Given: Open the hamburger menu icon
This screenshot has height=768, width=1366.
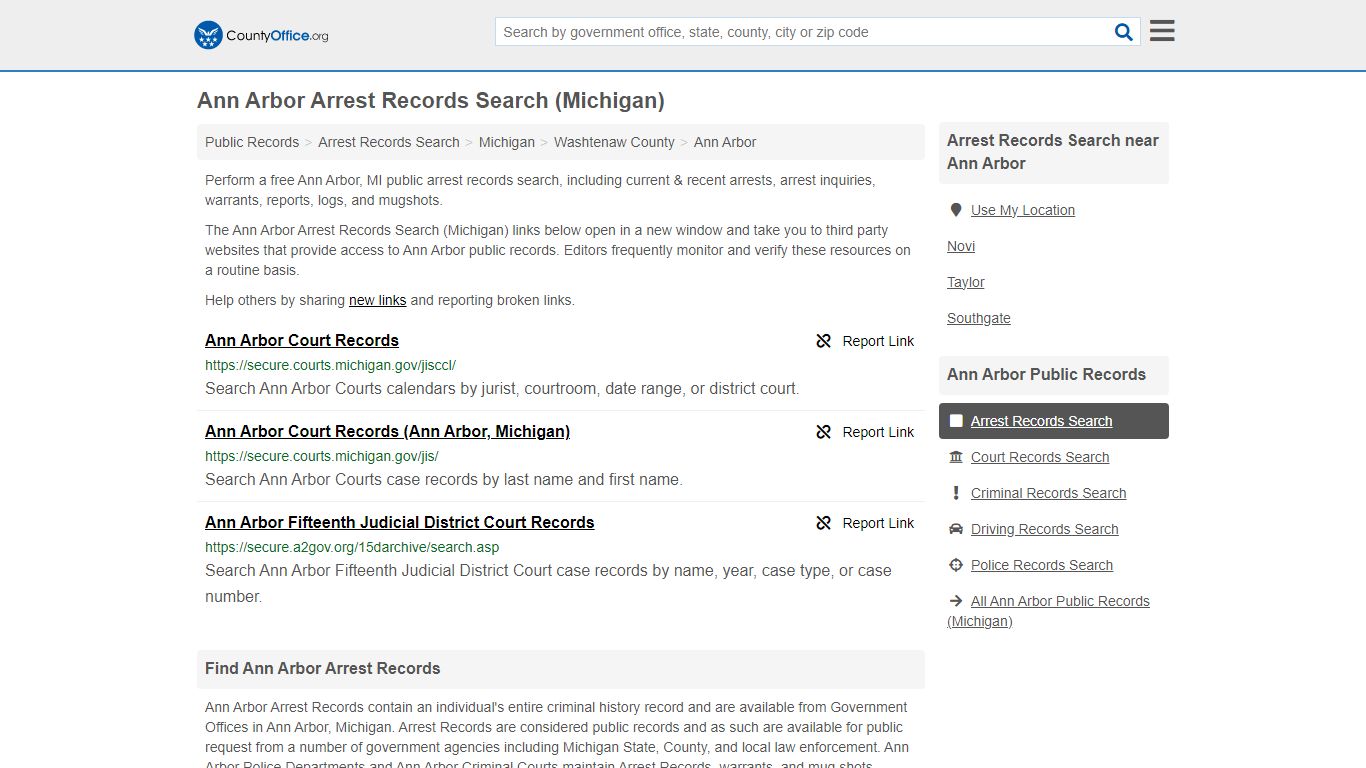Looking at the screenshot, I should 1162,31.
